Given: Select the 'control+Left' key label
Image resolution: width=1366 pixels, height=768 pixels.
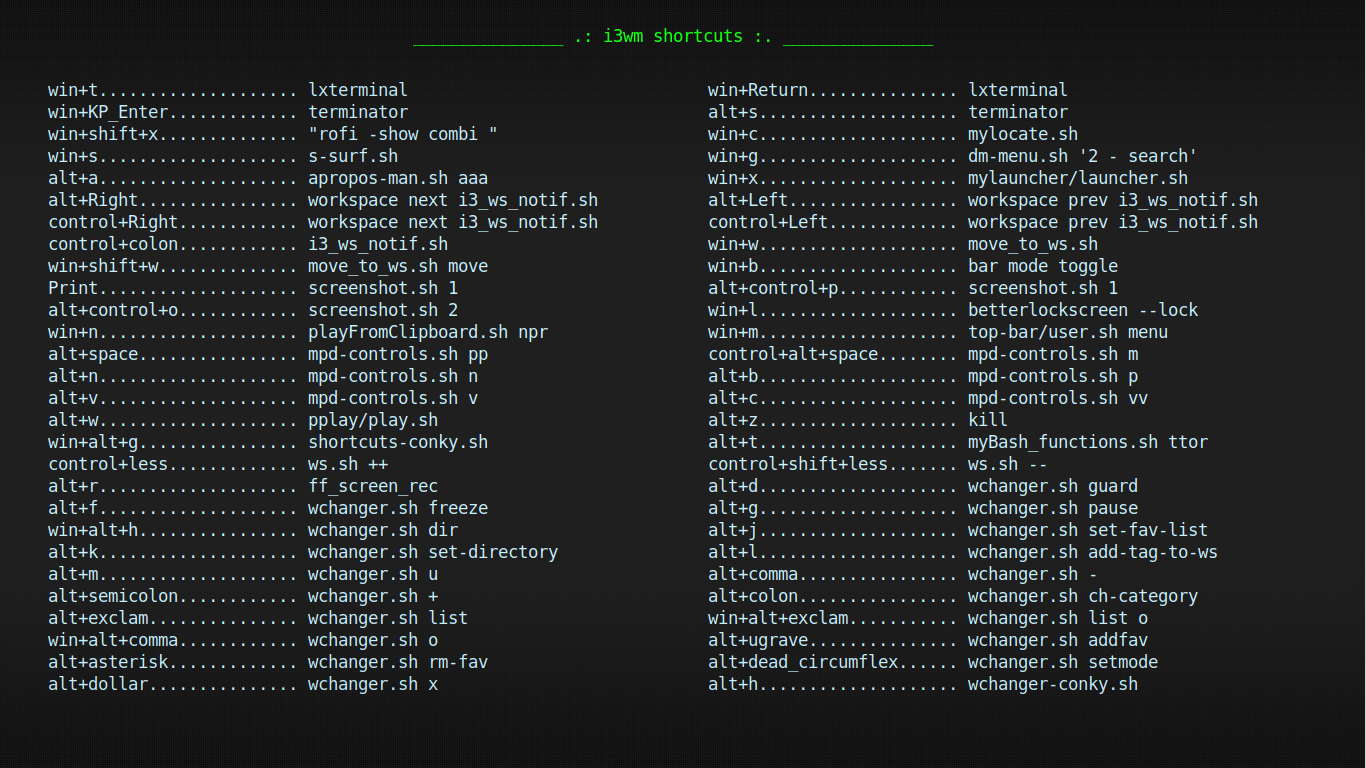Looking at the screenshot, I should click(768, 222).
